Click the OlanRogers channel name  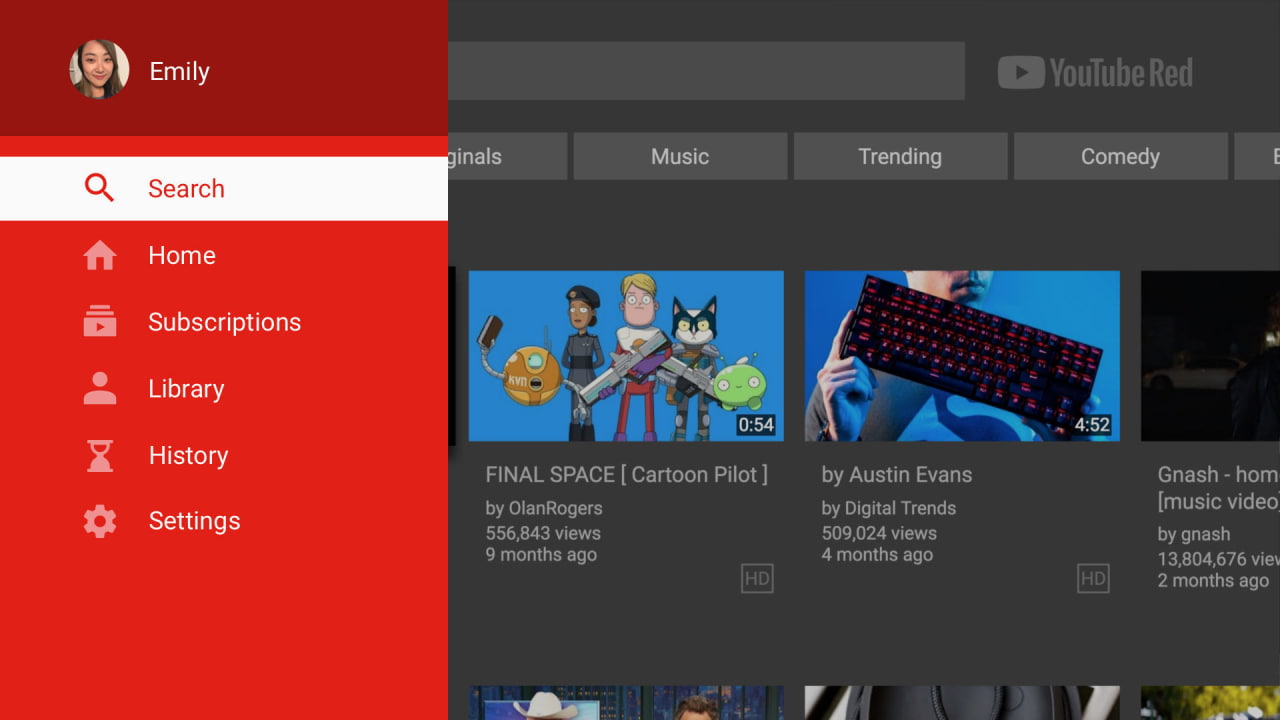[x=545, y=508]
